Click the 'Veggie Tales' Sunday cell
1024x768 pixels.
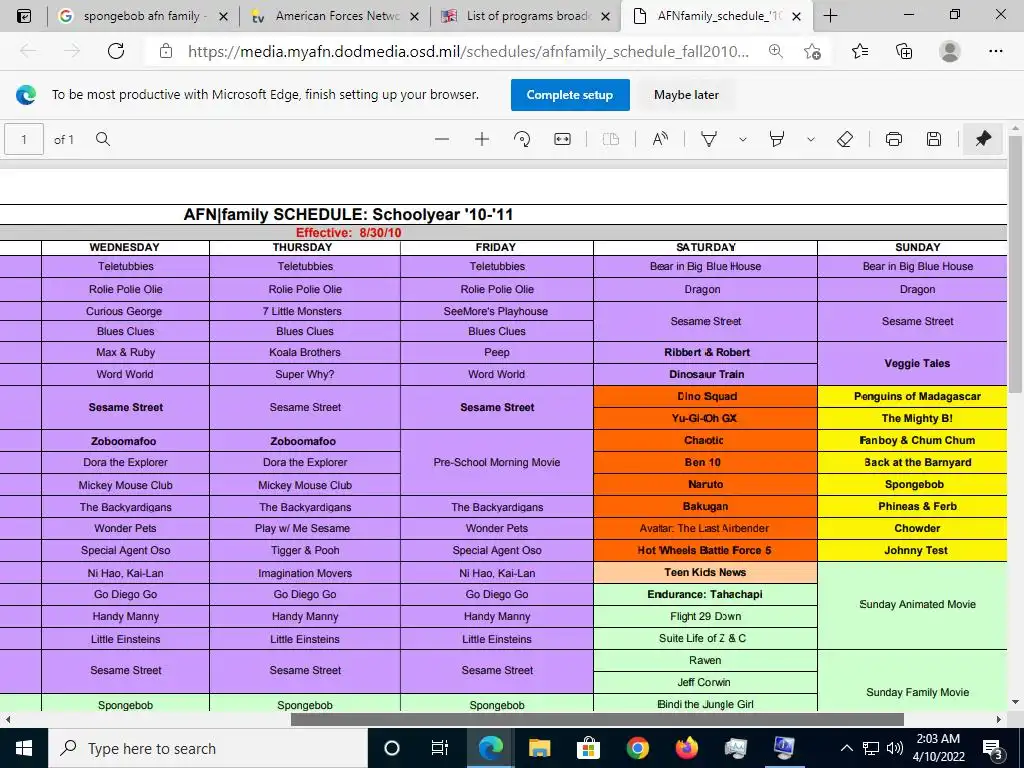tap(912, 364)
